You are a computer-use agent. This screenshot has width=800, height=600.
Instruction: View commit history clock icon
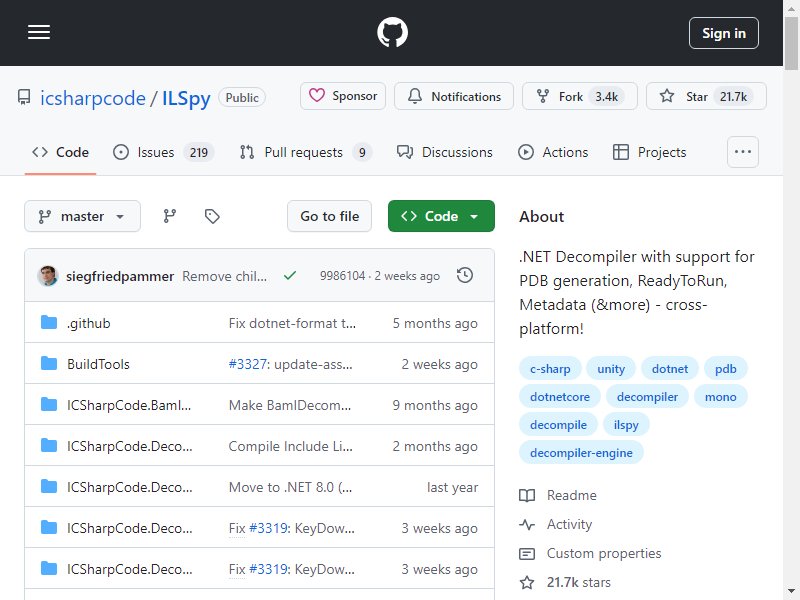(465, 276)
